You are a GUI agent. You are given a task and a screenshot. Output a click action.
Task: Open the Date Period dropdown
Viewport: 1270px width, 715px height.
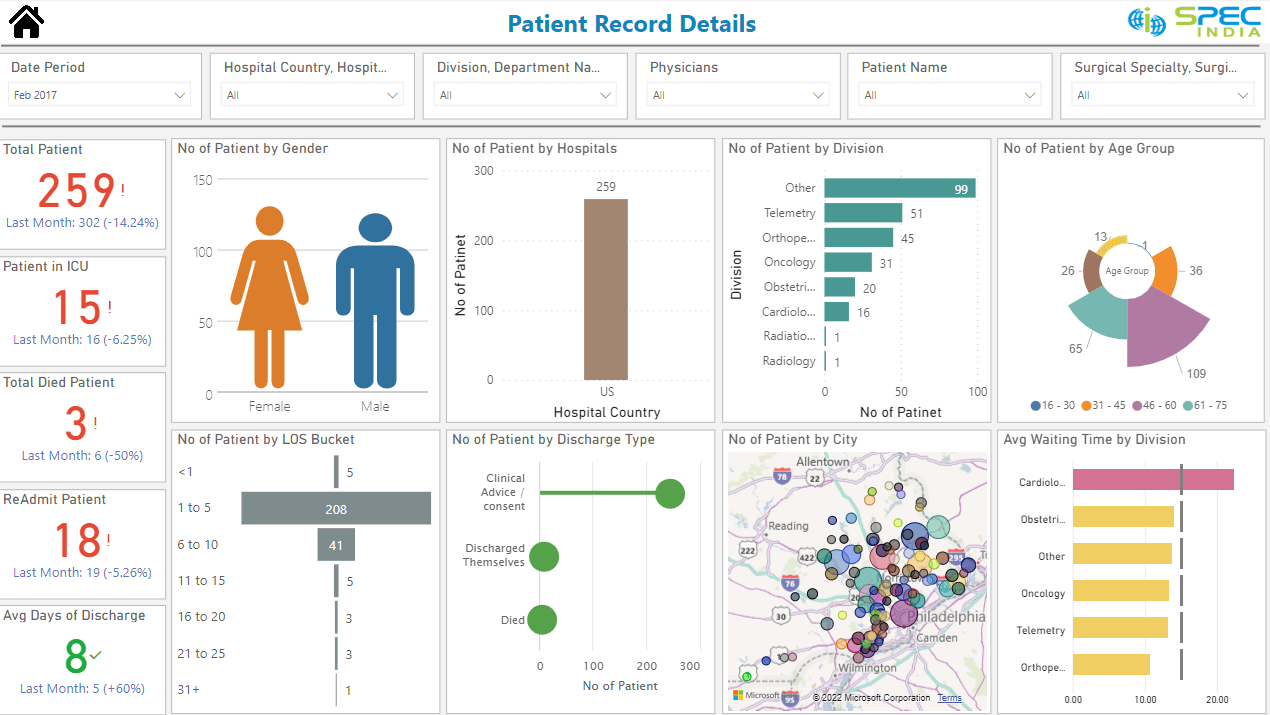click(x=101, y=95)
